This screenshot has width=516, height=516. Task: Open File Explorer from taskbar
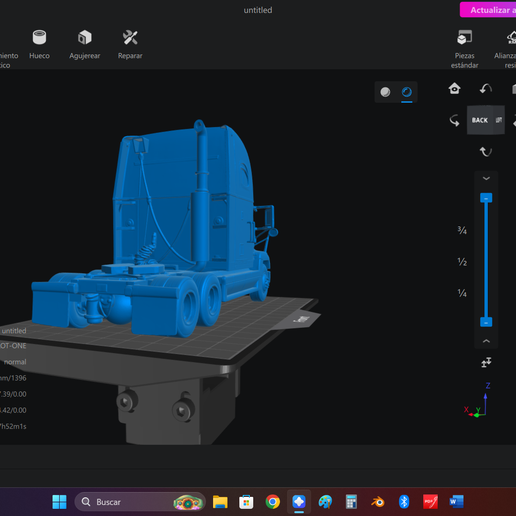click(220, 502)
